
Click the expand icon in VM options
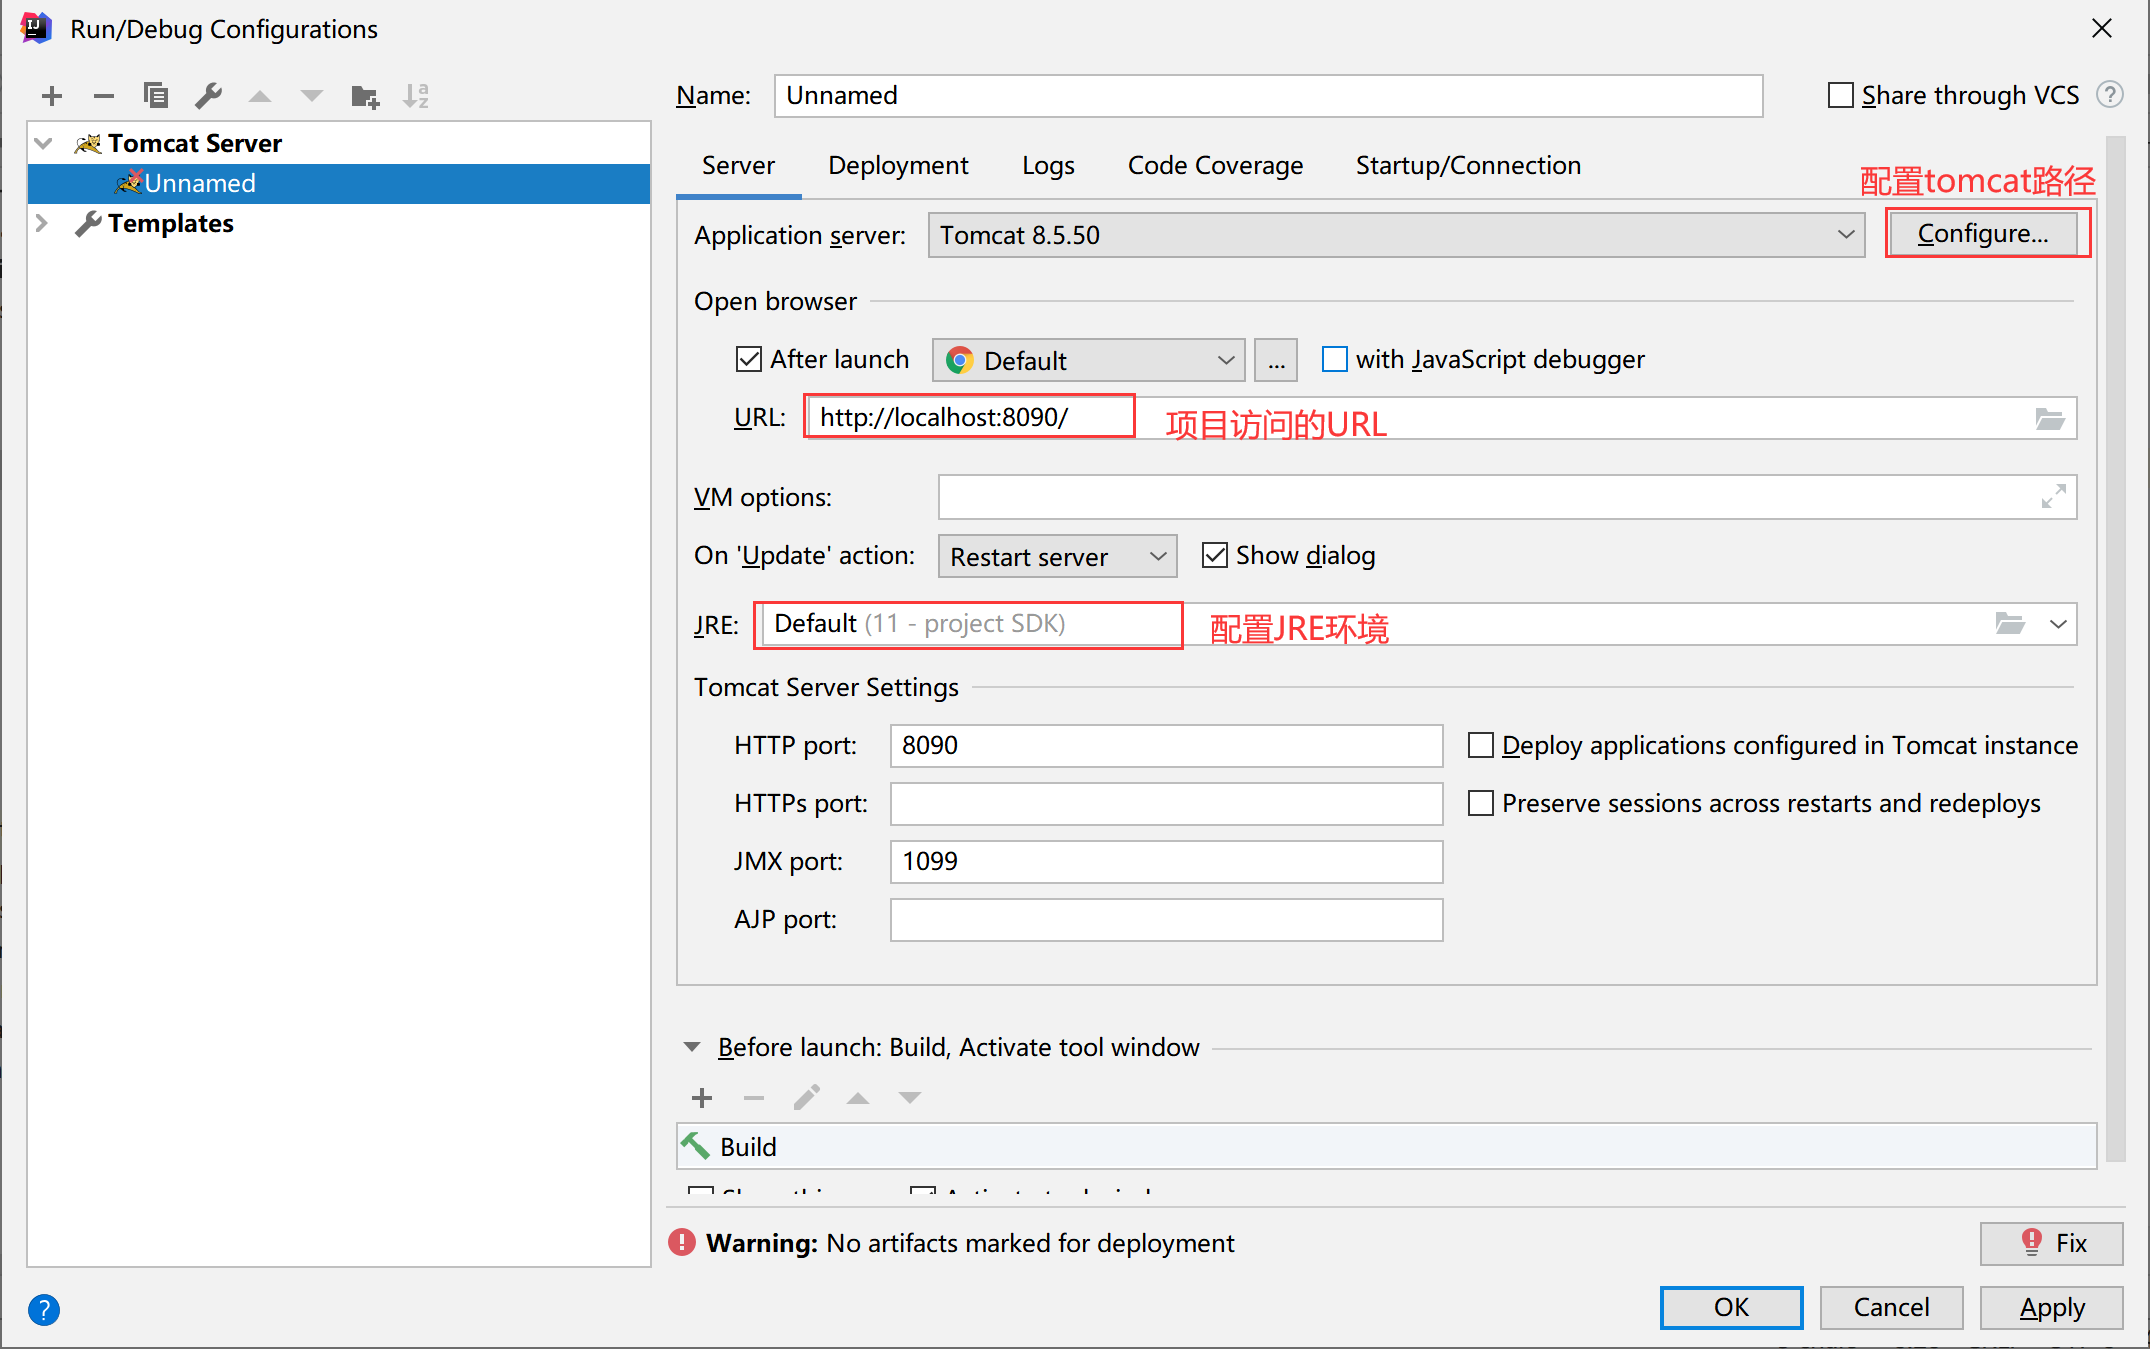(2053, 497)
